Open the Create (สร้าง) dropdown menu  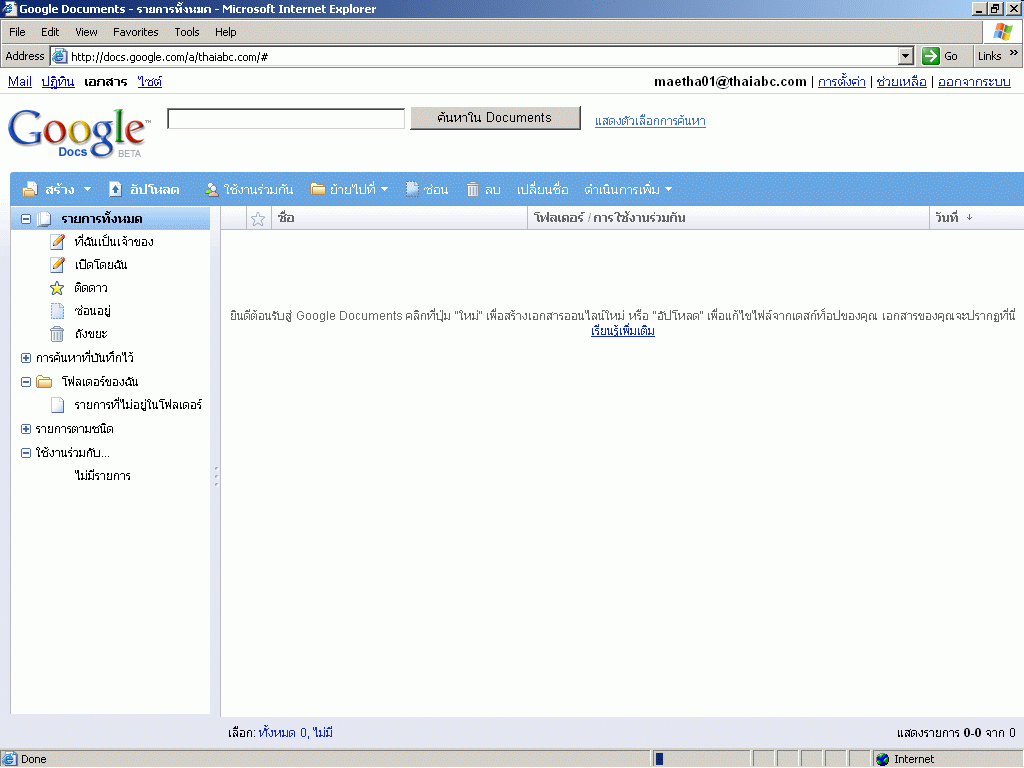click(57, 189)
